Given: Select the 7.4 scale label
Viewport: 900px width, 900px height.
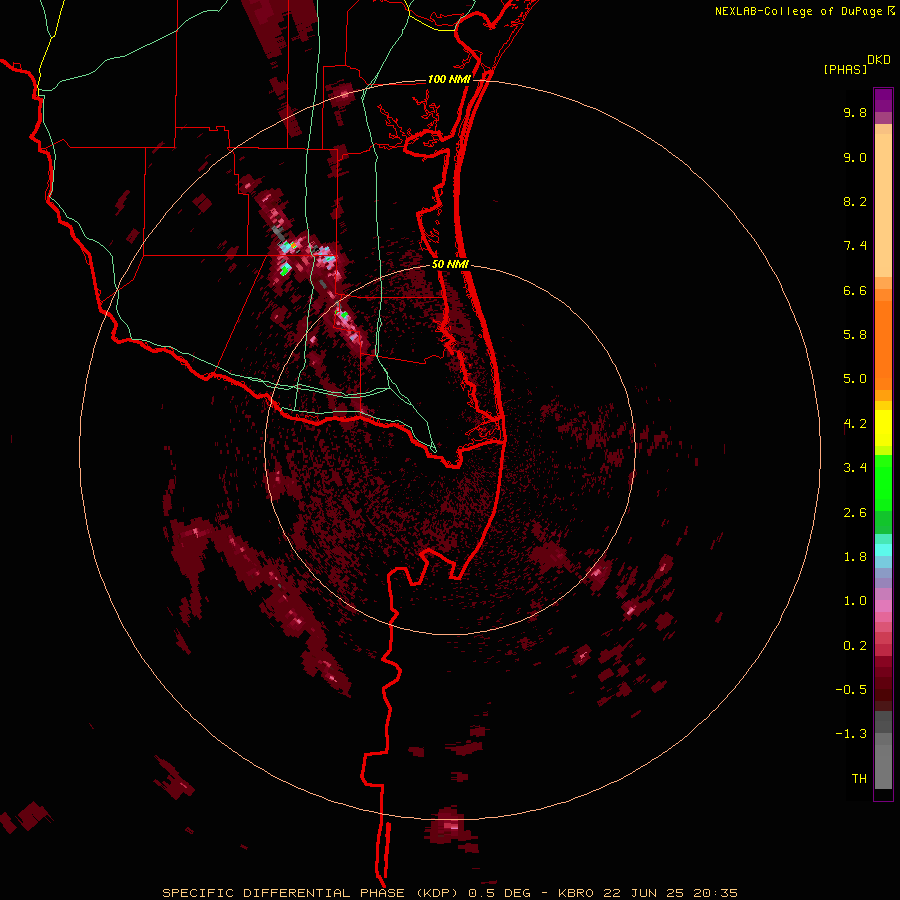Looking at the screenshot, I should tap(855, 246).
